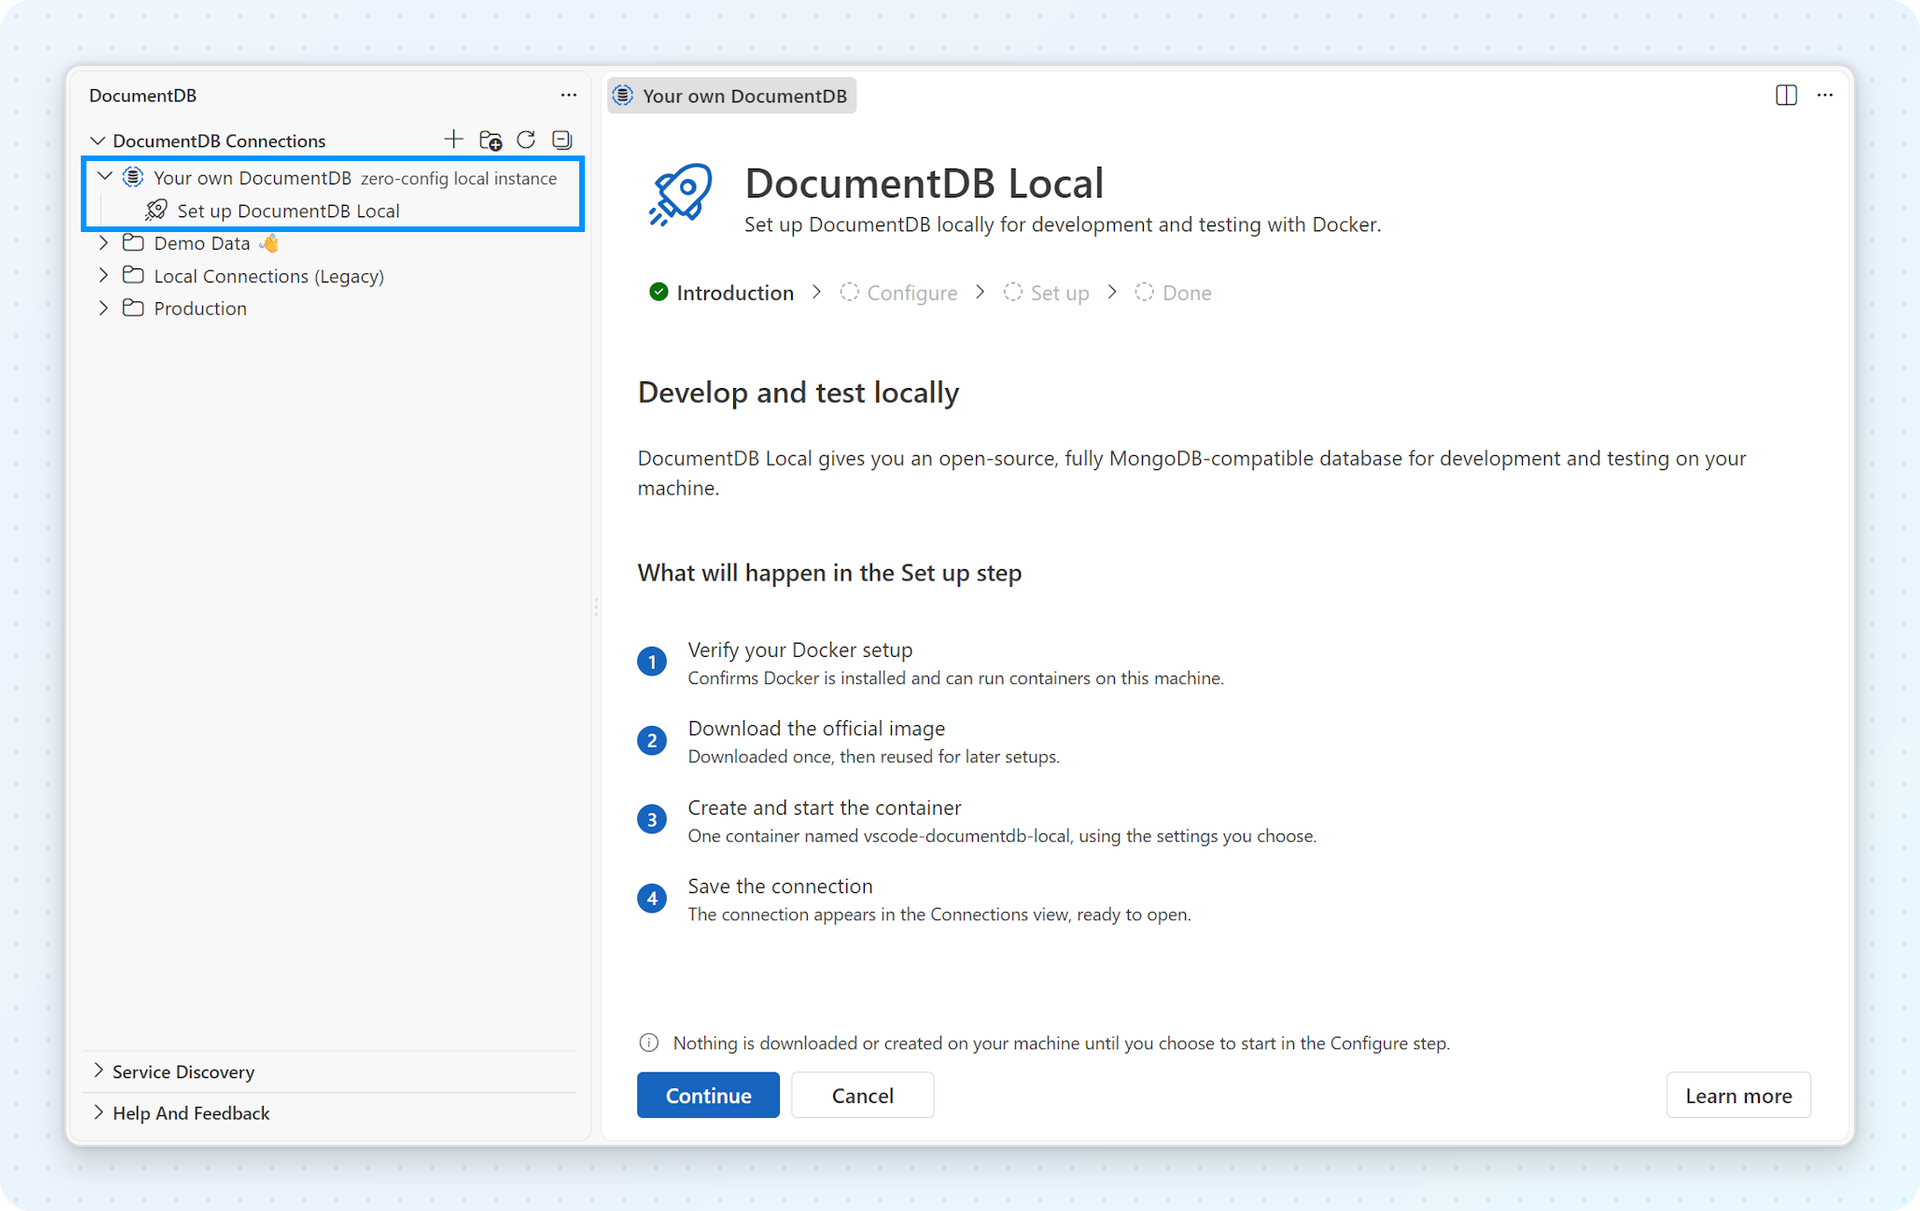Expand the Service Discovery section
This screenshot has height=1211, width=1920.
point(98,1071)
